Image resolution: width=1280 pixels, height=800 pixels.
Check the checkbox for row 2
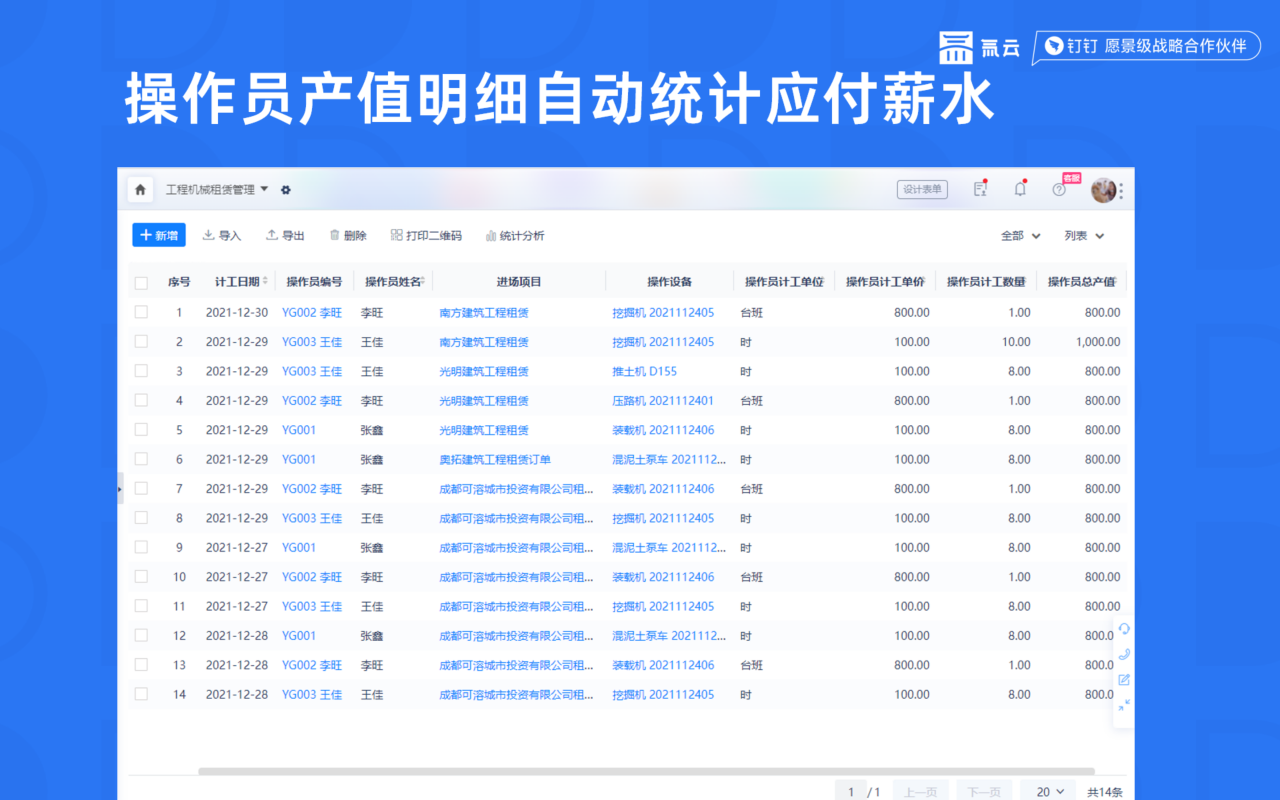click(141, 341)
